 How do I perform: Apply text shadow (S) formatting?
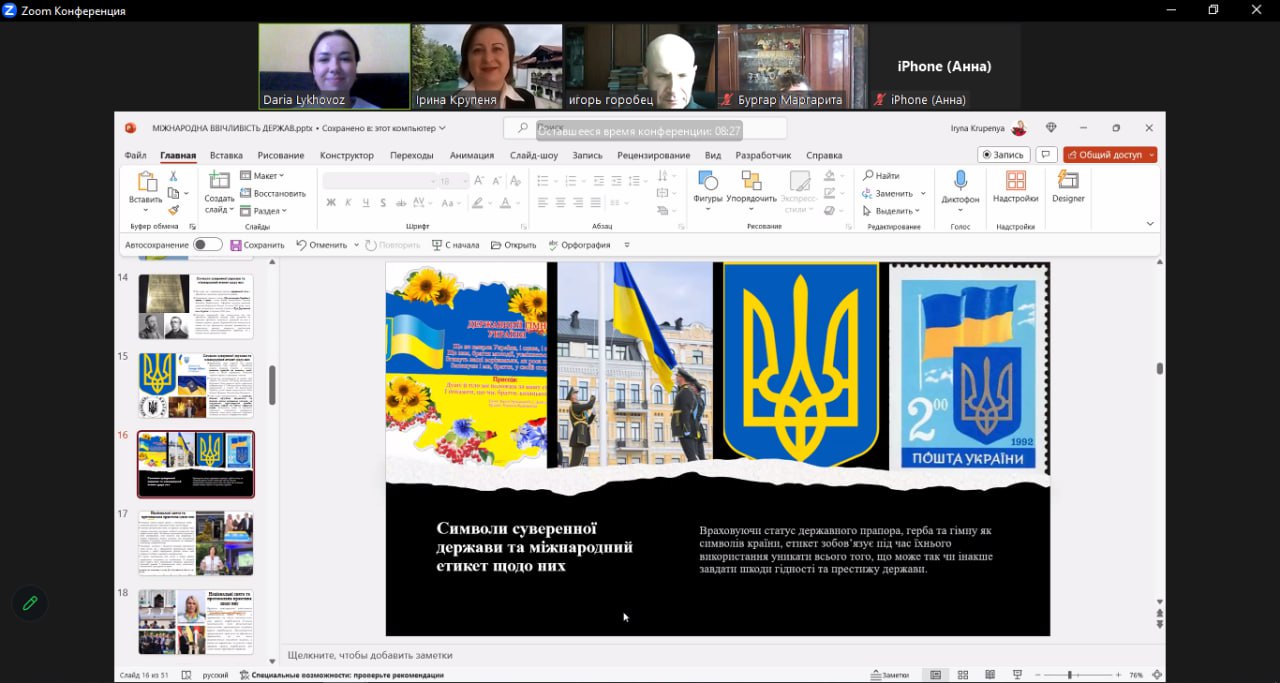pos(383,202)
